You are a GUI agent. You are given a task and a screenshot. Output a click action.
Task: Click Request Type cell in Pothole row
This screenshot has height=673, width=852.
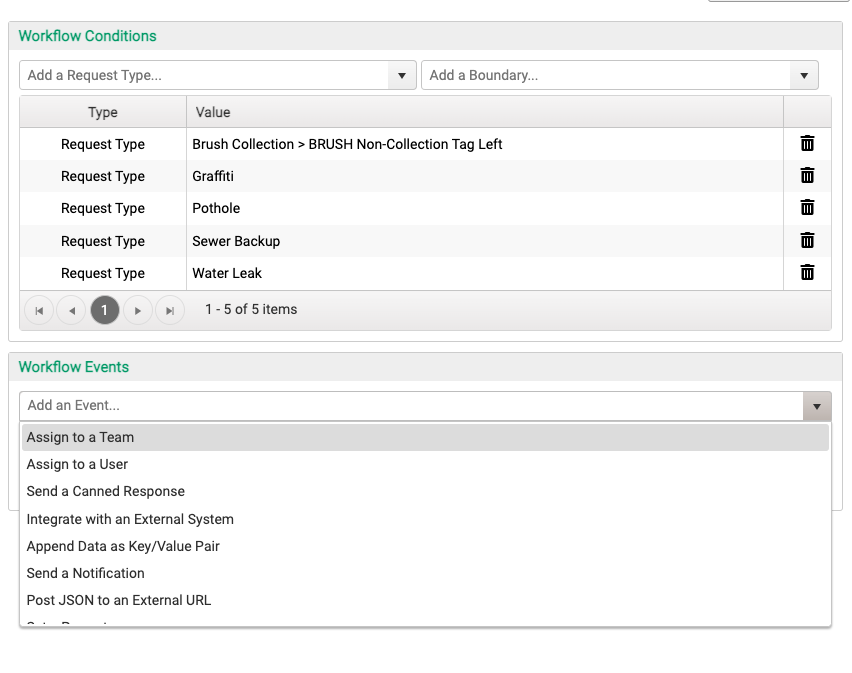click(103, 208)
